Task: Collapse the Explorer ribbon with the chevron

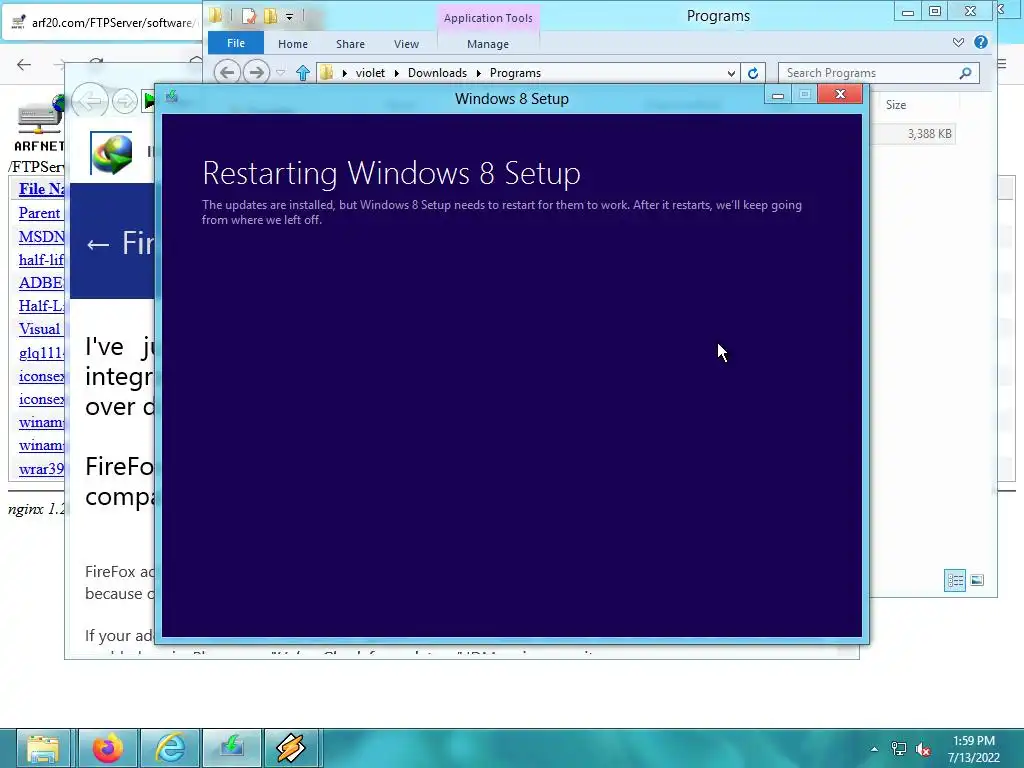Action: coord(958,42)
